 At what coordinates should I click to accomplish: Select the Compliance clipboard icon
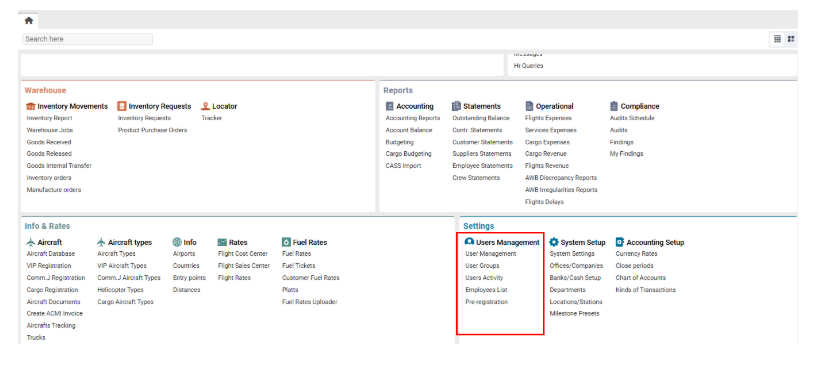click(614, 106)
